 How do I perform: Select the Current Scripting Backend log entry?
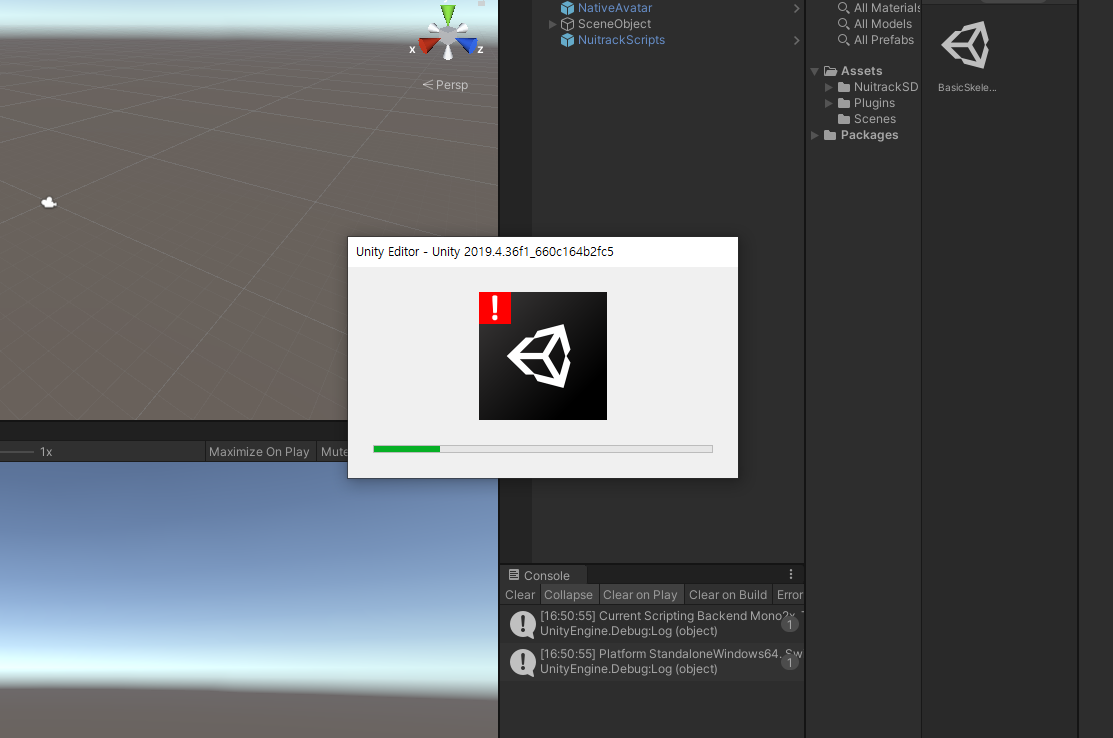coord(652,624)
